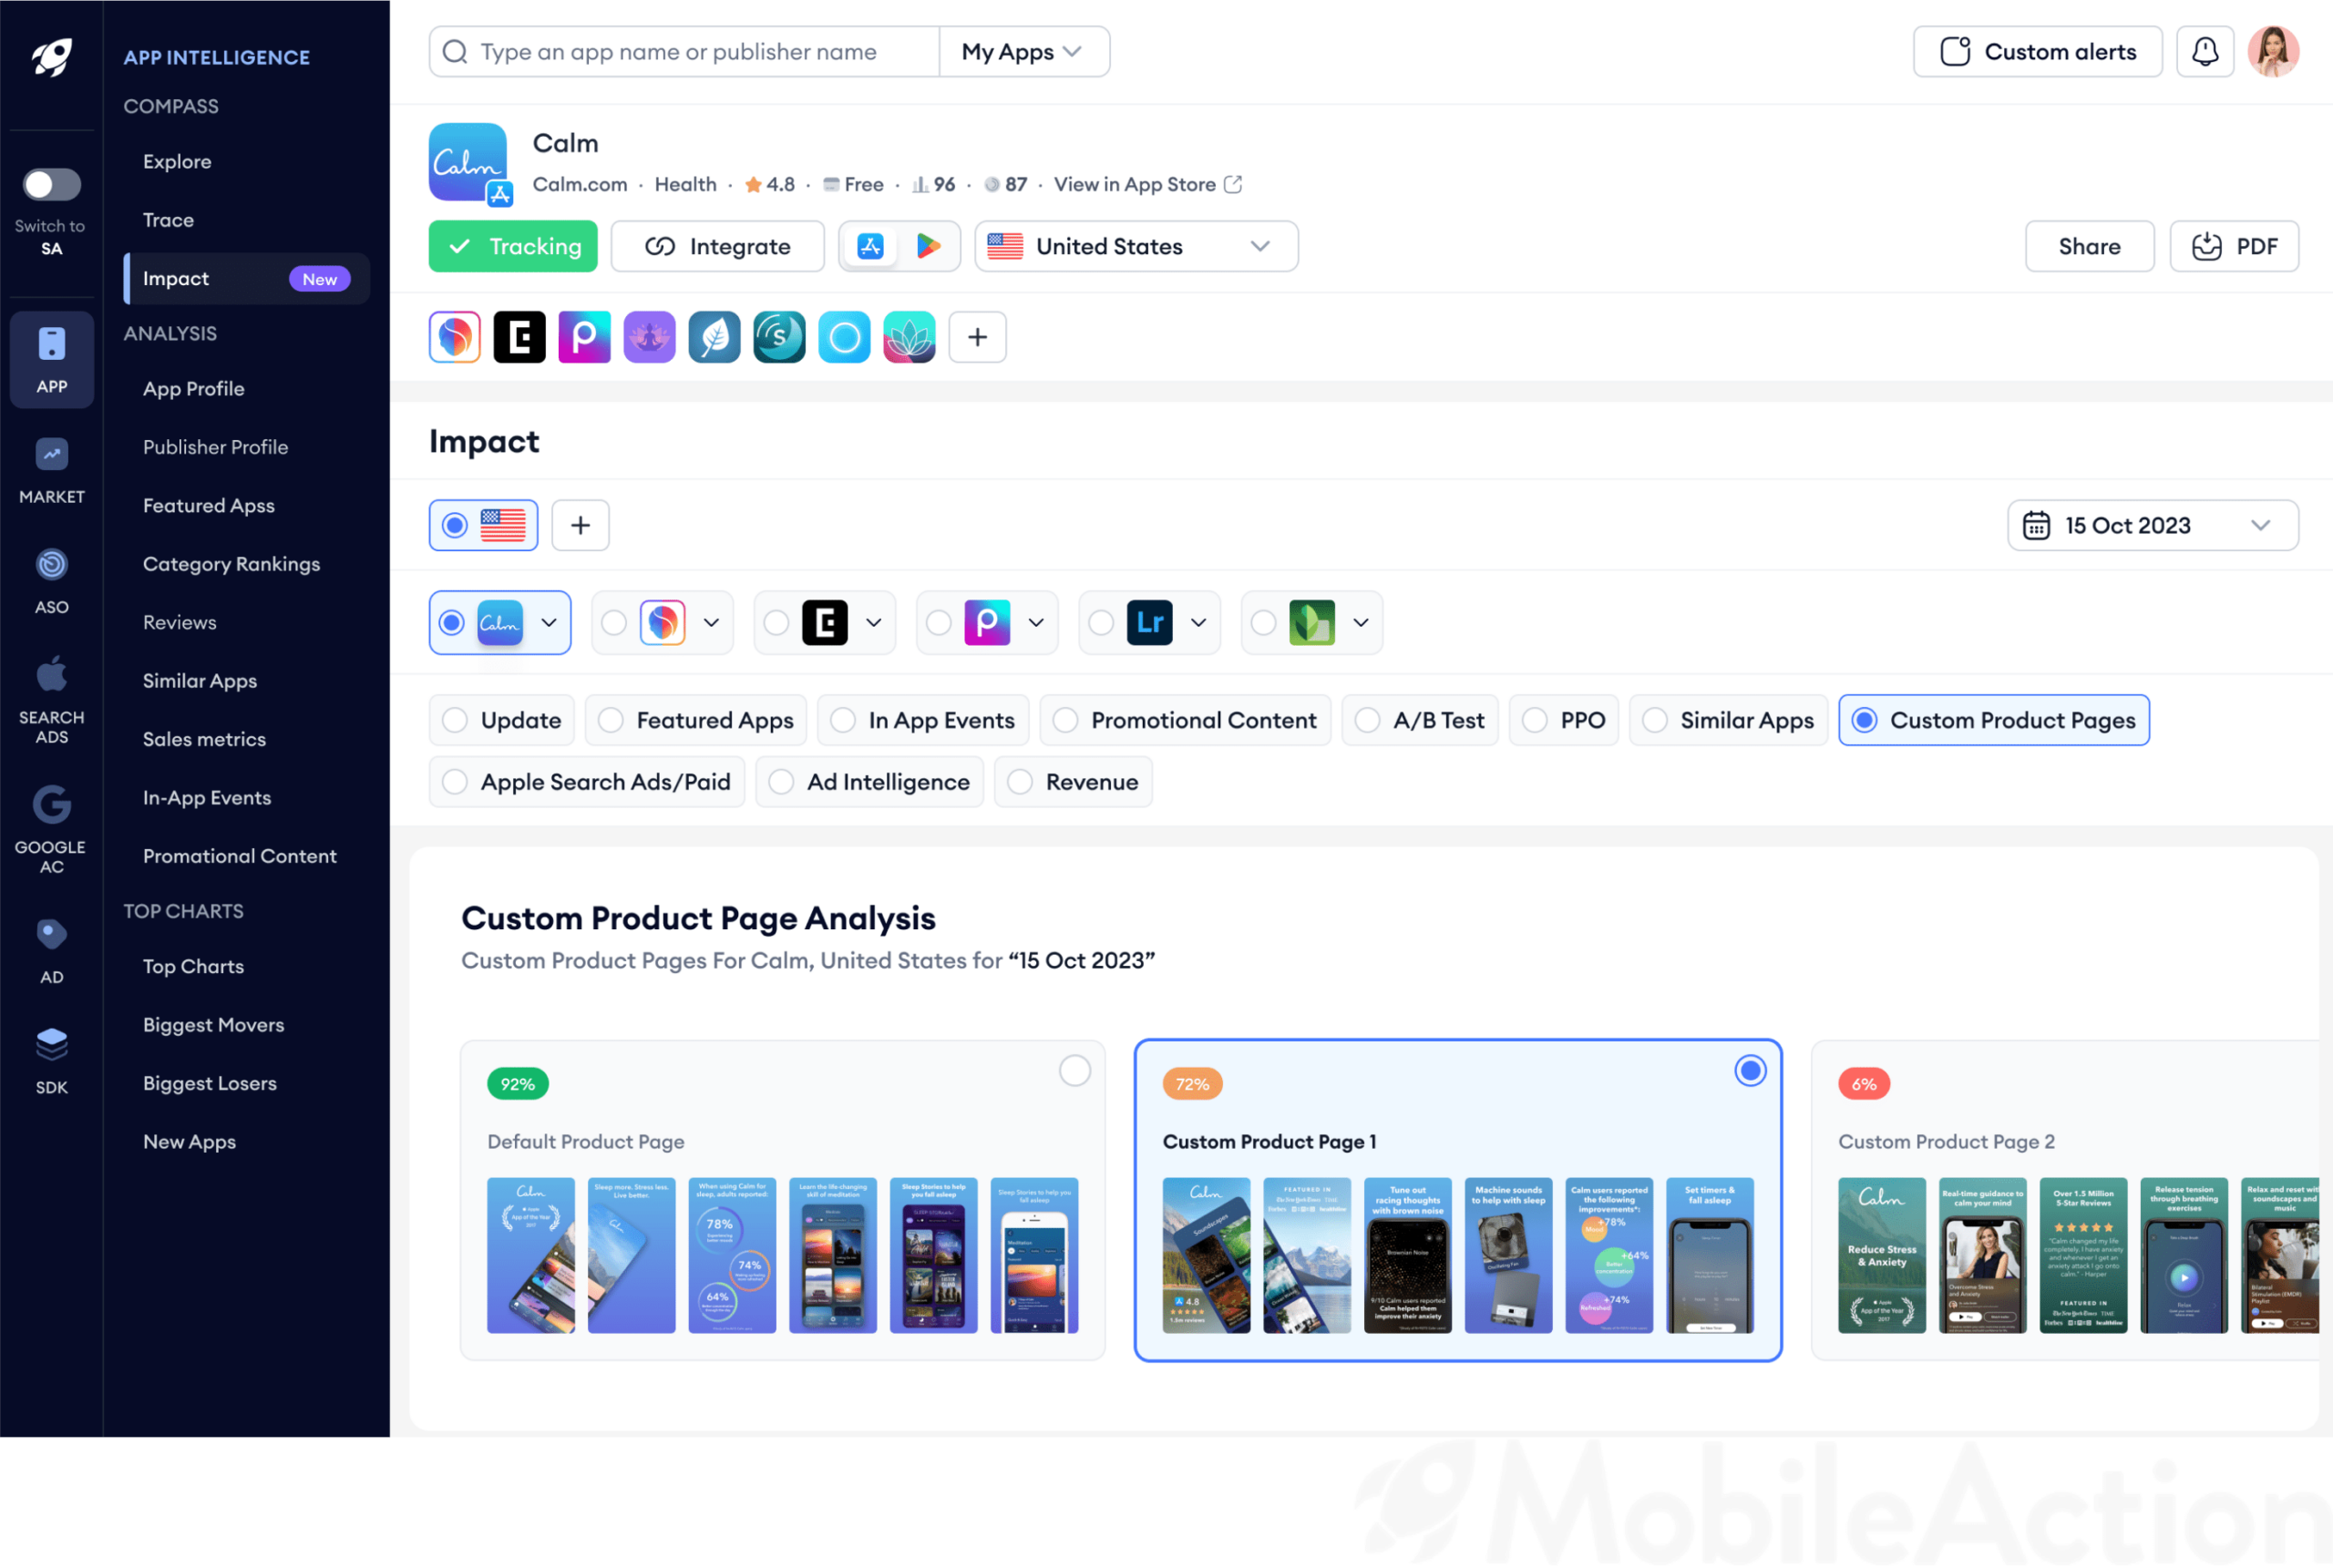Select the Default Product Page radio
The width and height of the screenshot is (2333, 1568).
point(1074,1071)
